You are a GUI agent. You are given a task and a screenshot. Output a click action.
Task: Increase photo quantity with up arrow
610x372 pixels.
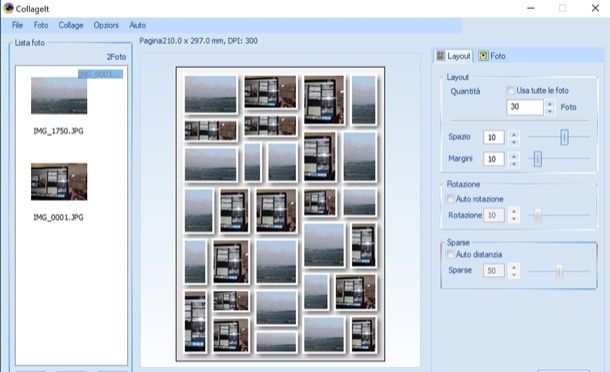(x=550, y=104)
